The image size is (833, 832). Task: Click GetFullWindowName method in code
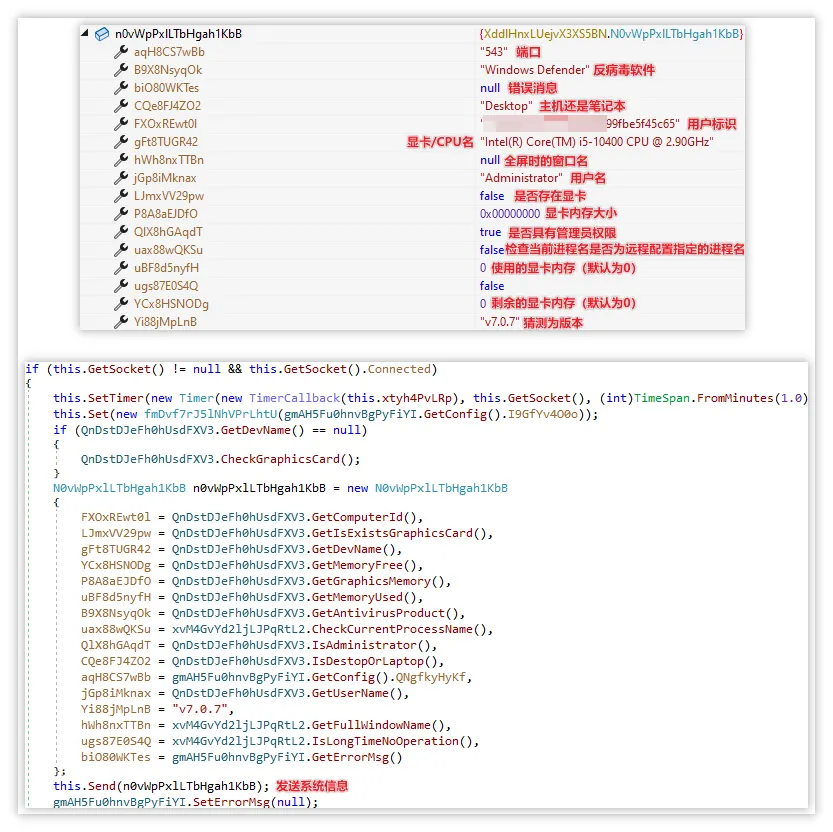click(371, 725)
